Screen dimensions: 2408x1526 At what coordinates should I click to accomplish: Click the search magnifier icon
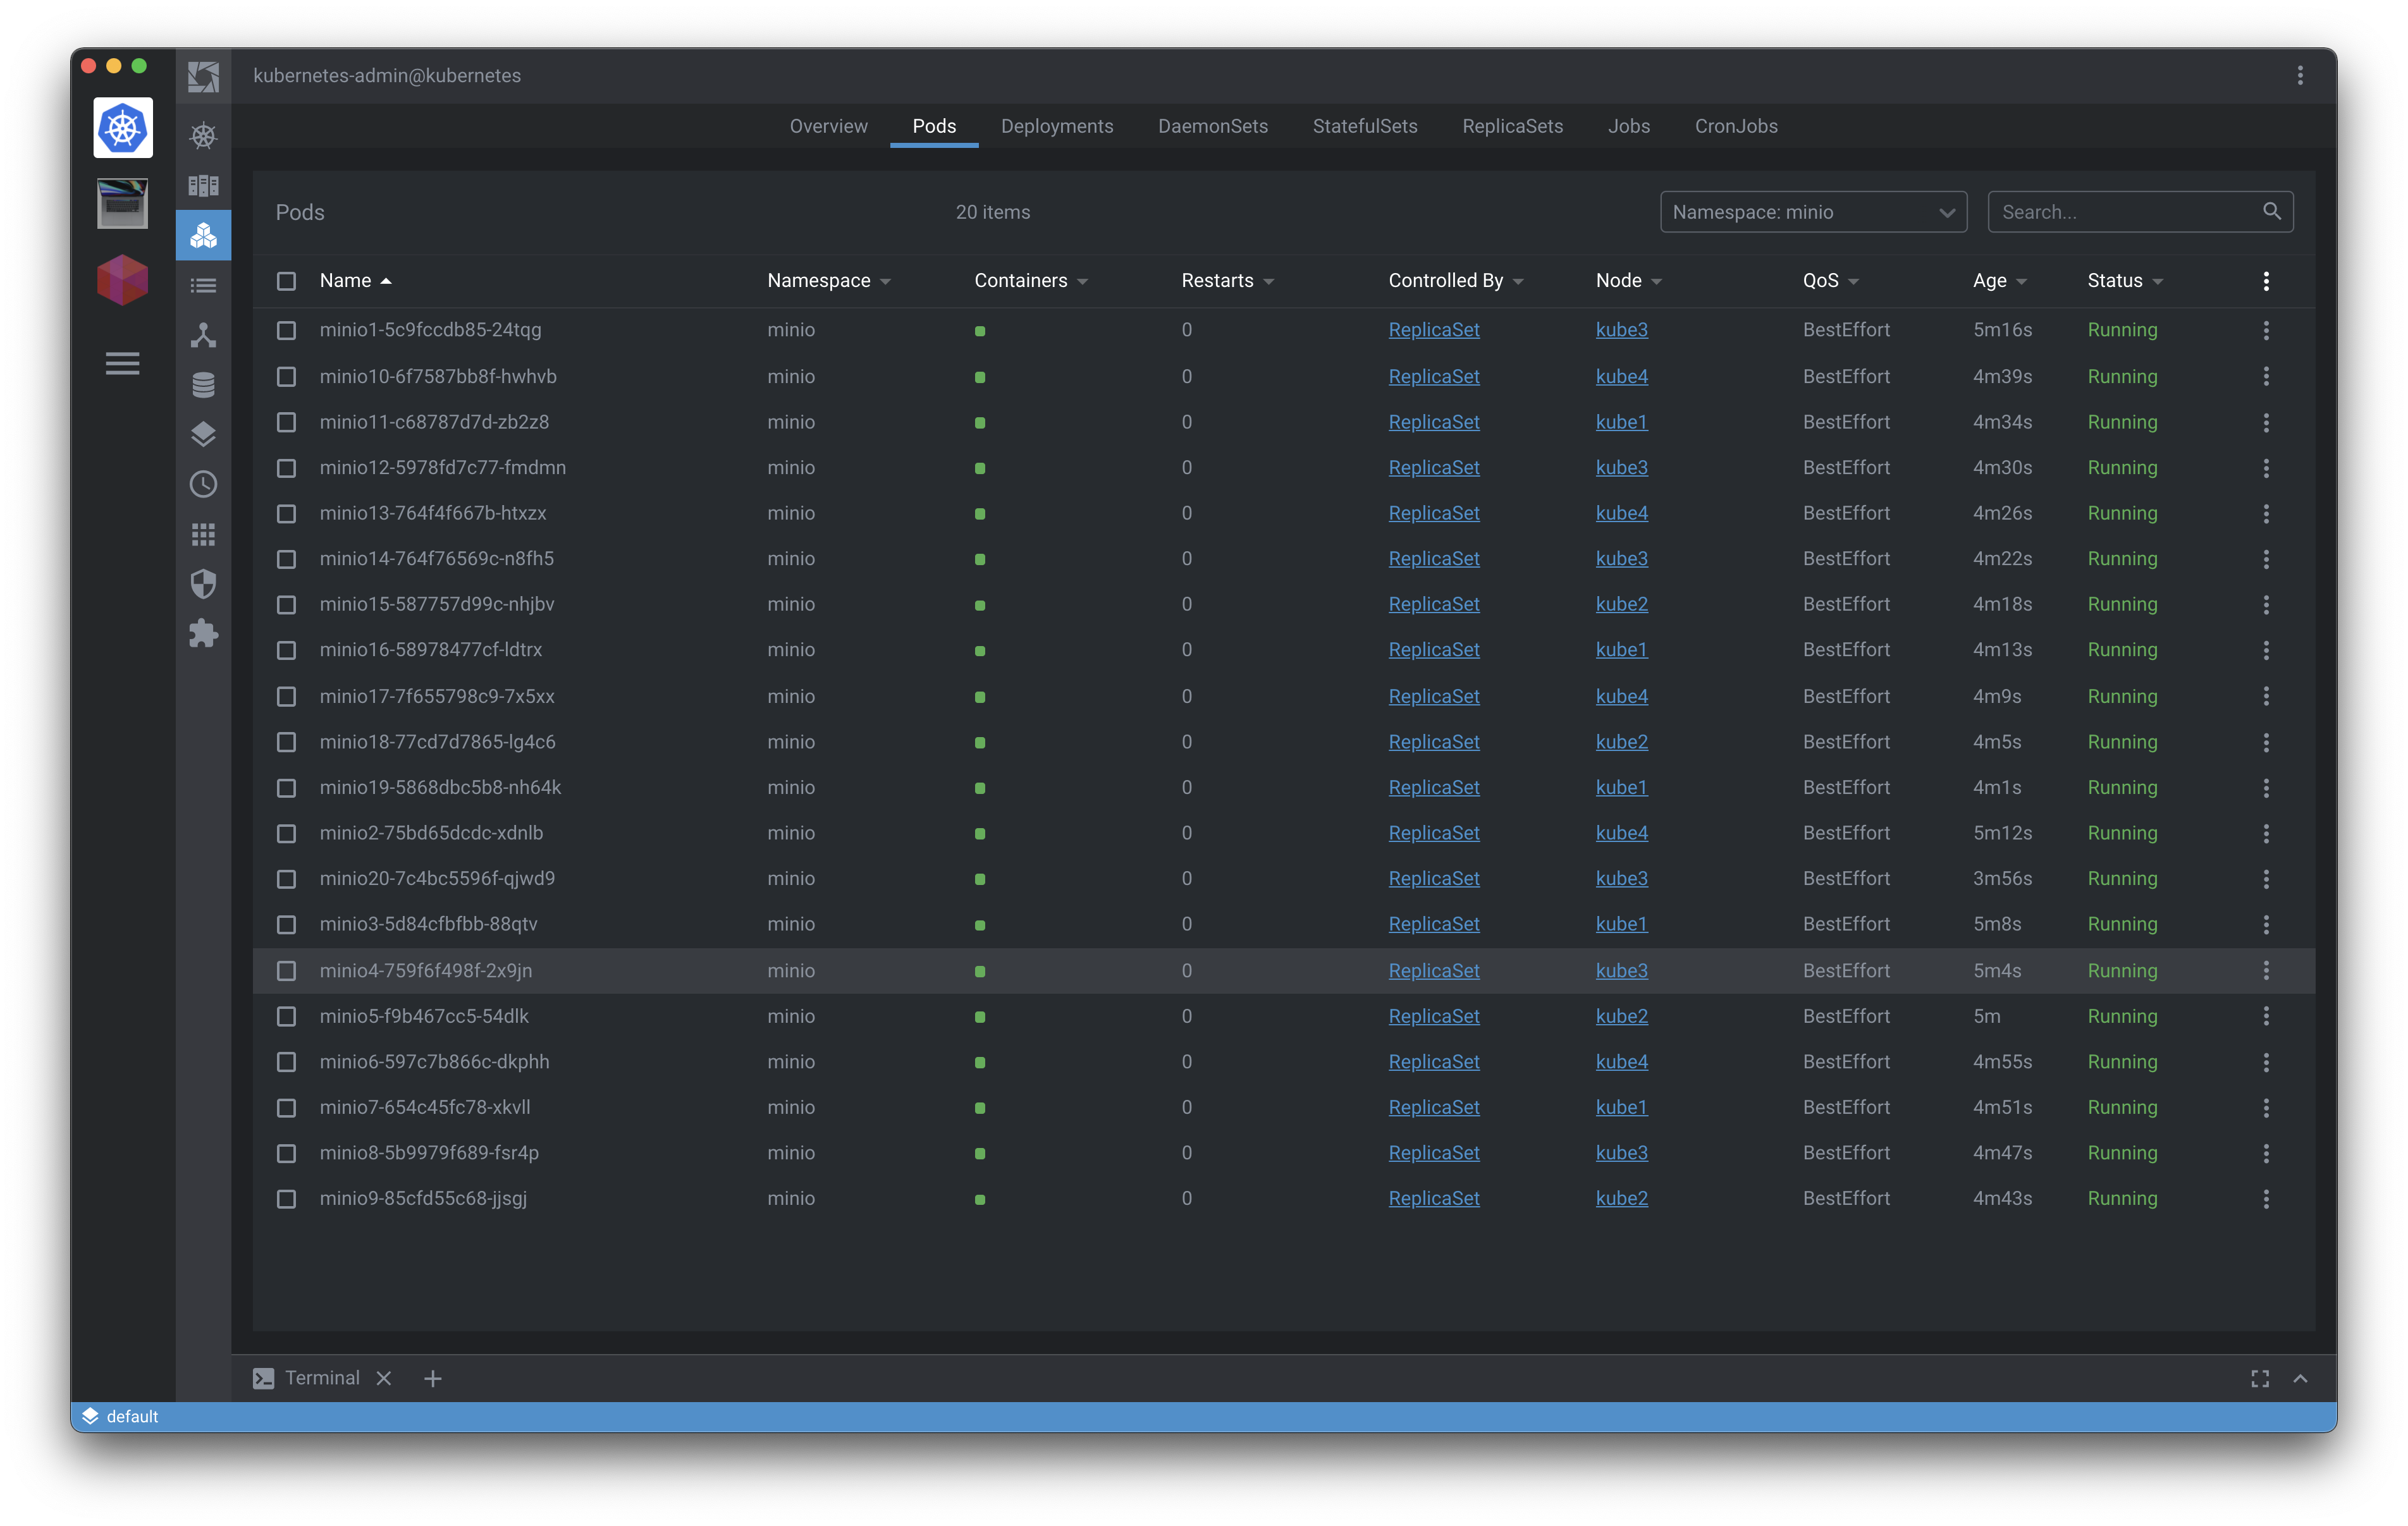2272,211
